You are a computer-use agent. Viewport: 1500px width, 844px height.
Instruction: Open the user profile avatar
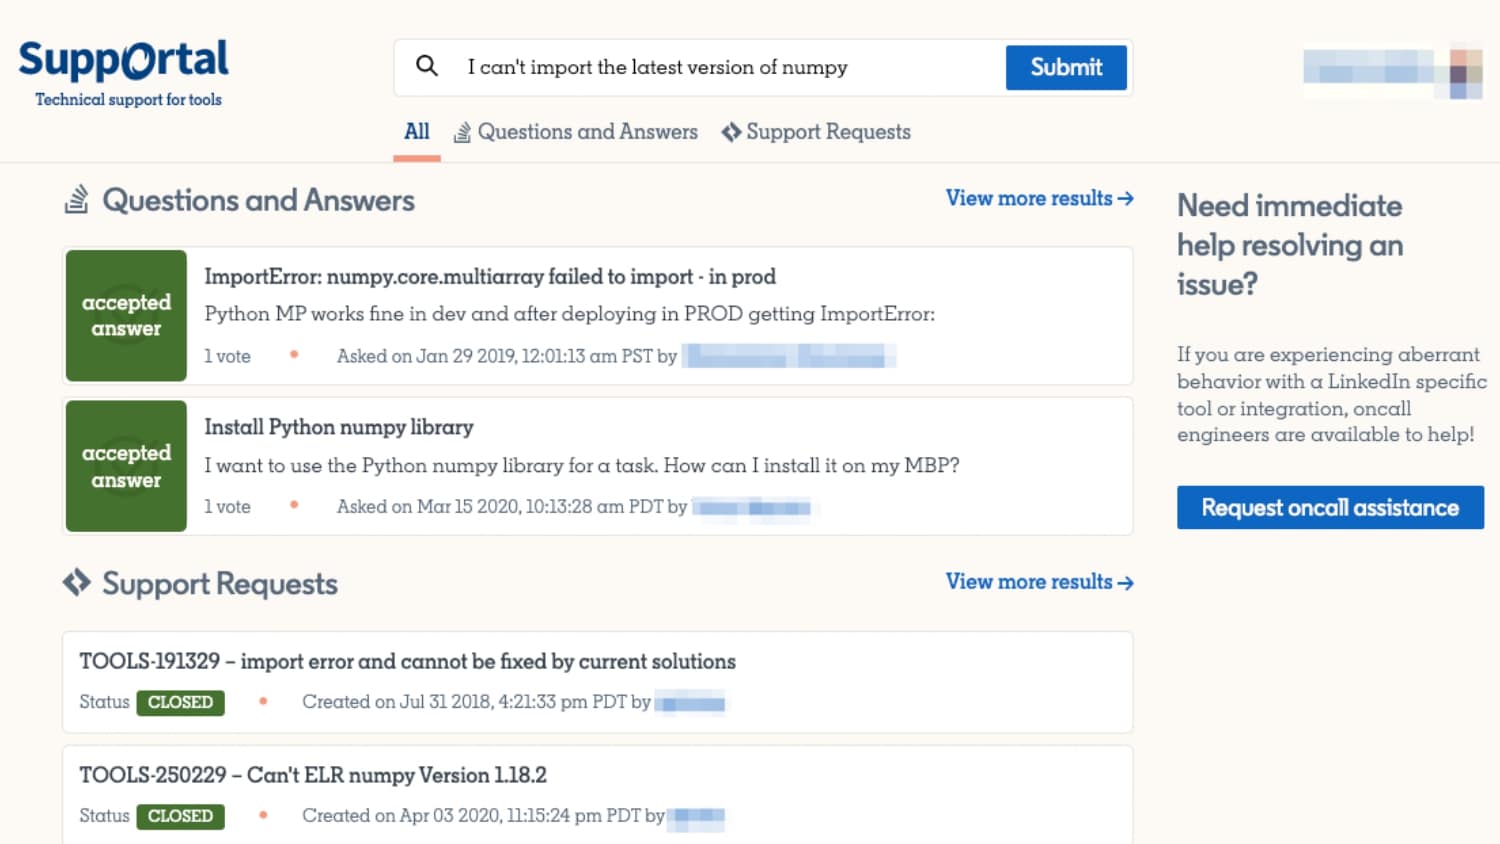click(x=1466, y=72)
